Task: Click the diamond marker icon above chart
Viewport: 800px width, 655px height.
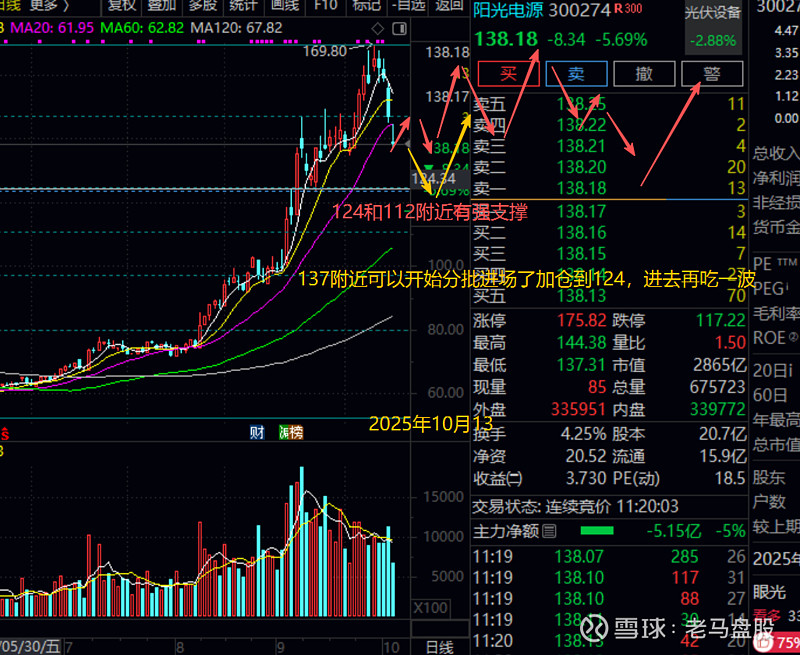Action: (x=377, y=28)
